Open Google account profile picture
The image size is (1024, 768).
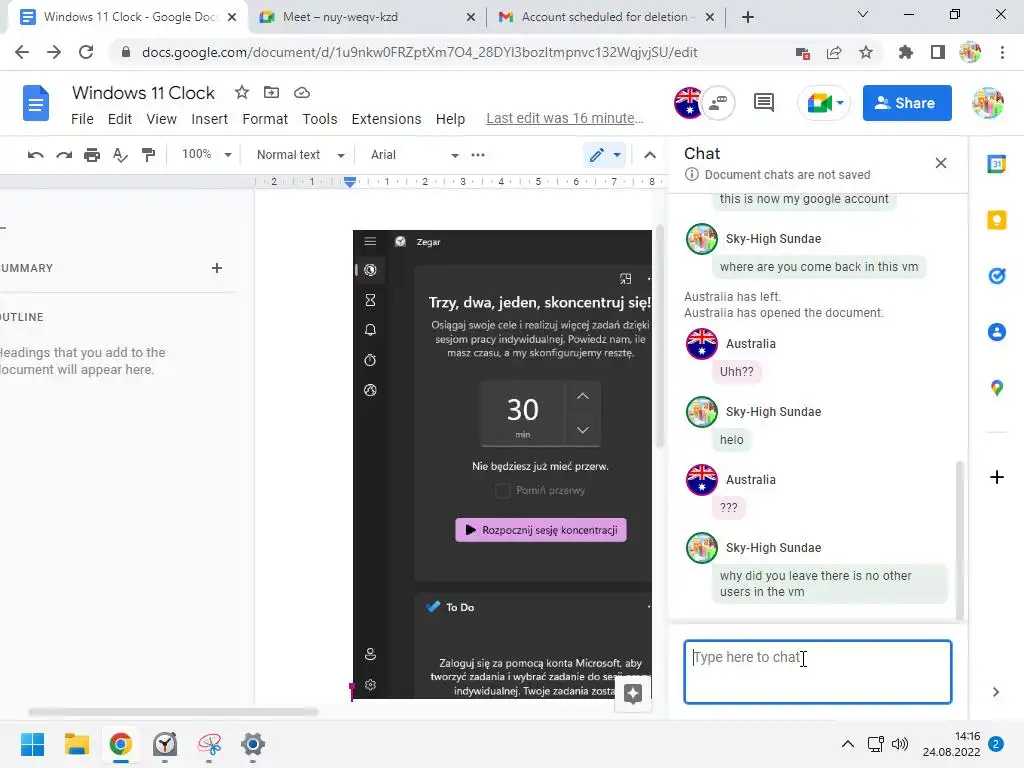(987, 103)
